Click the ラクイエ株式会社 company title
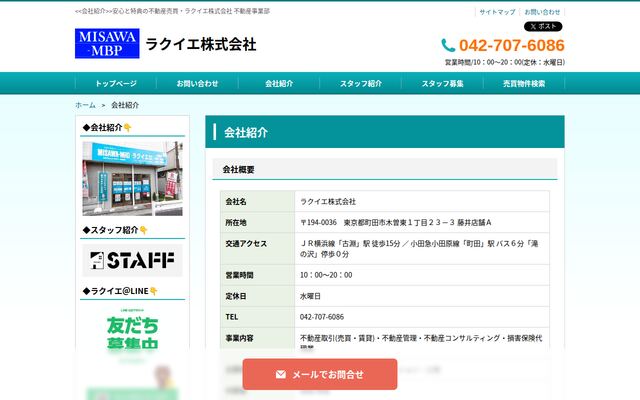The image size is (640, 400). 201,44
